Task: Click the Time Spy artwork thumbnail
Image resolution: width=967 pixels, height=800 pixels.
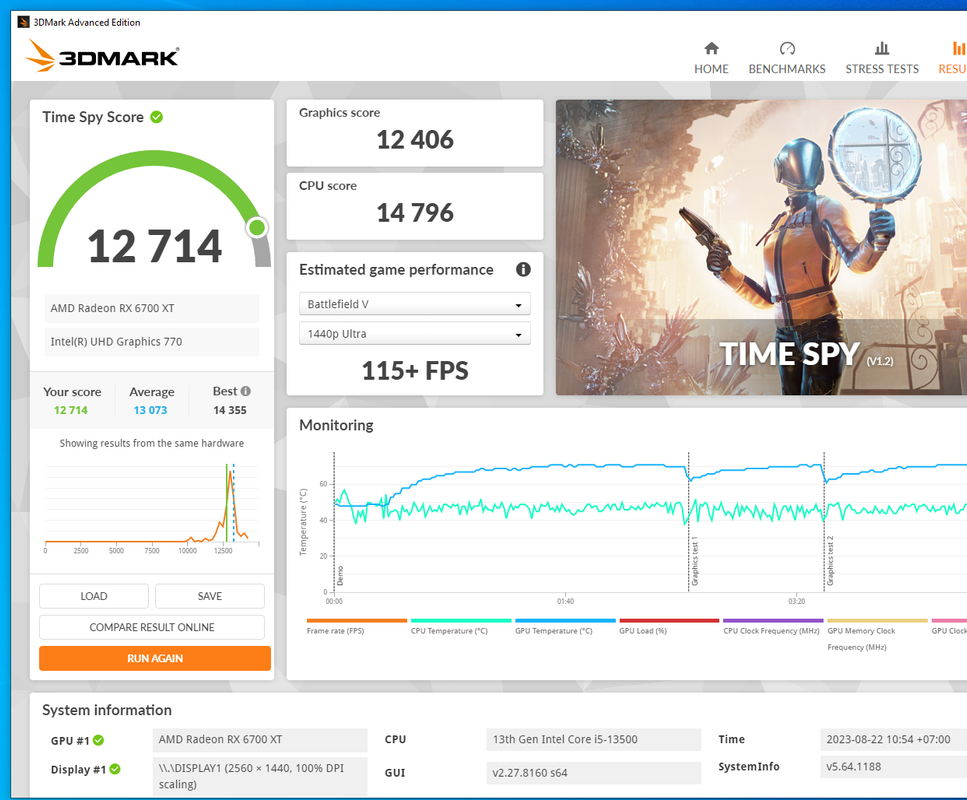Action: [761, 247]
